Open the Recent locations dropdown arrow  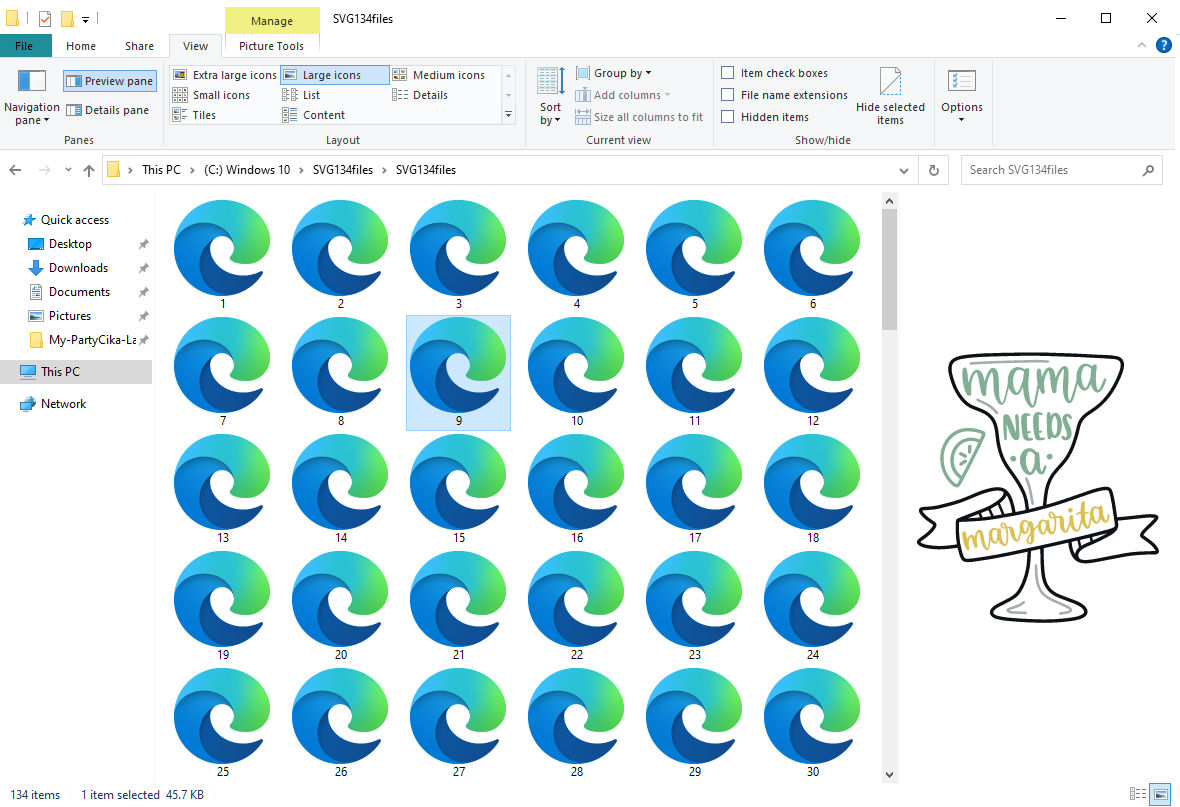pos(68,170)
